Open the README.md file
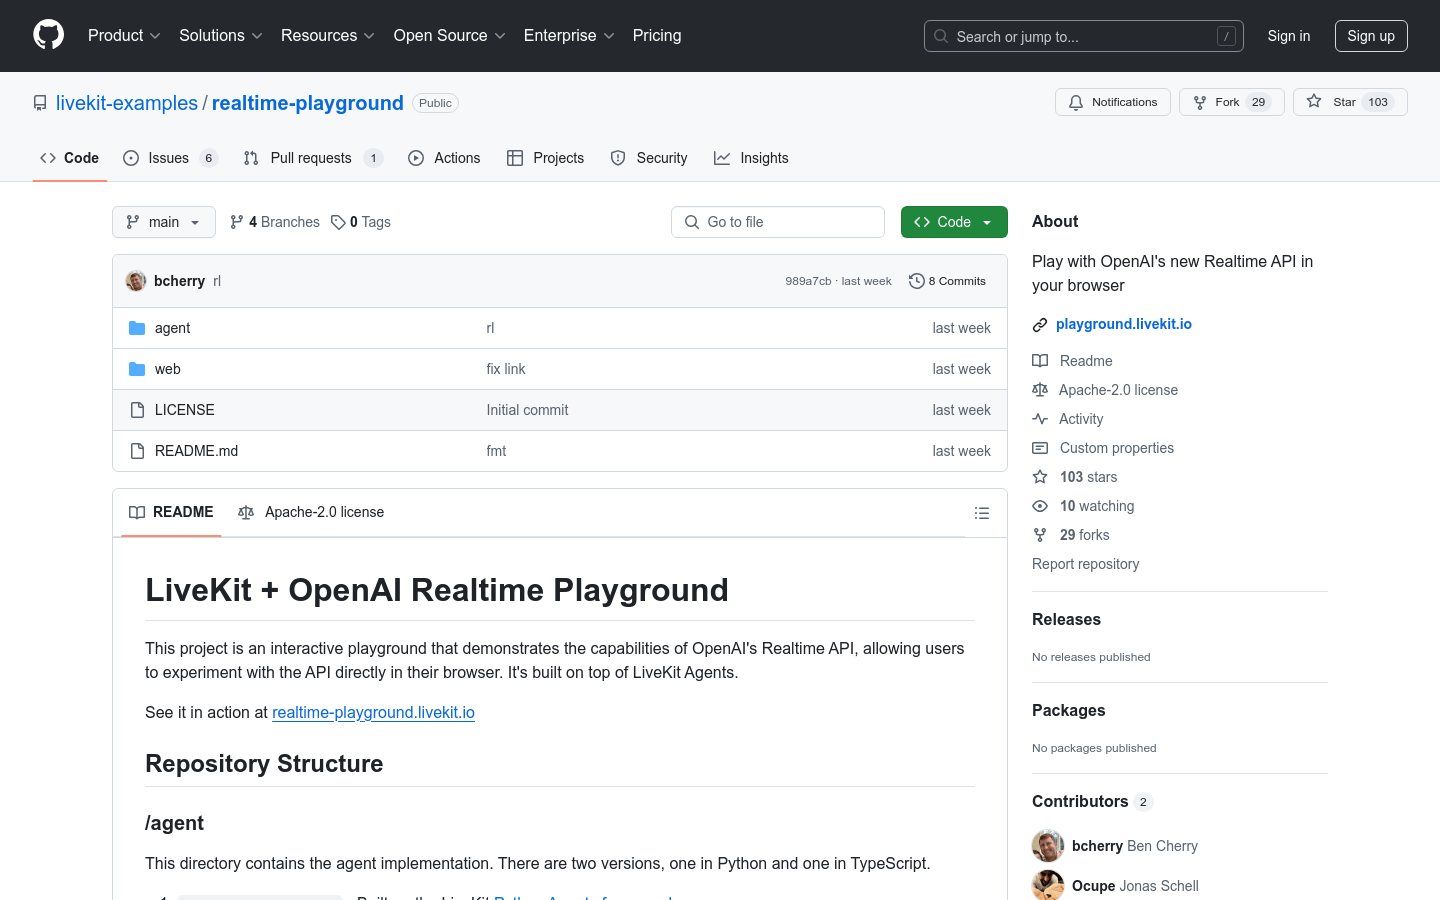 [196, 451]
